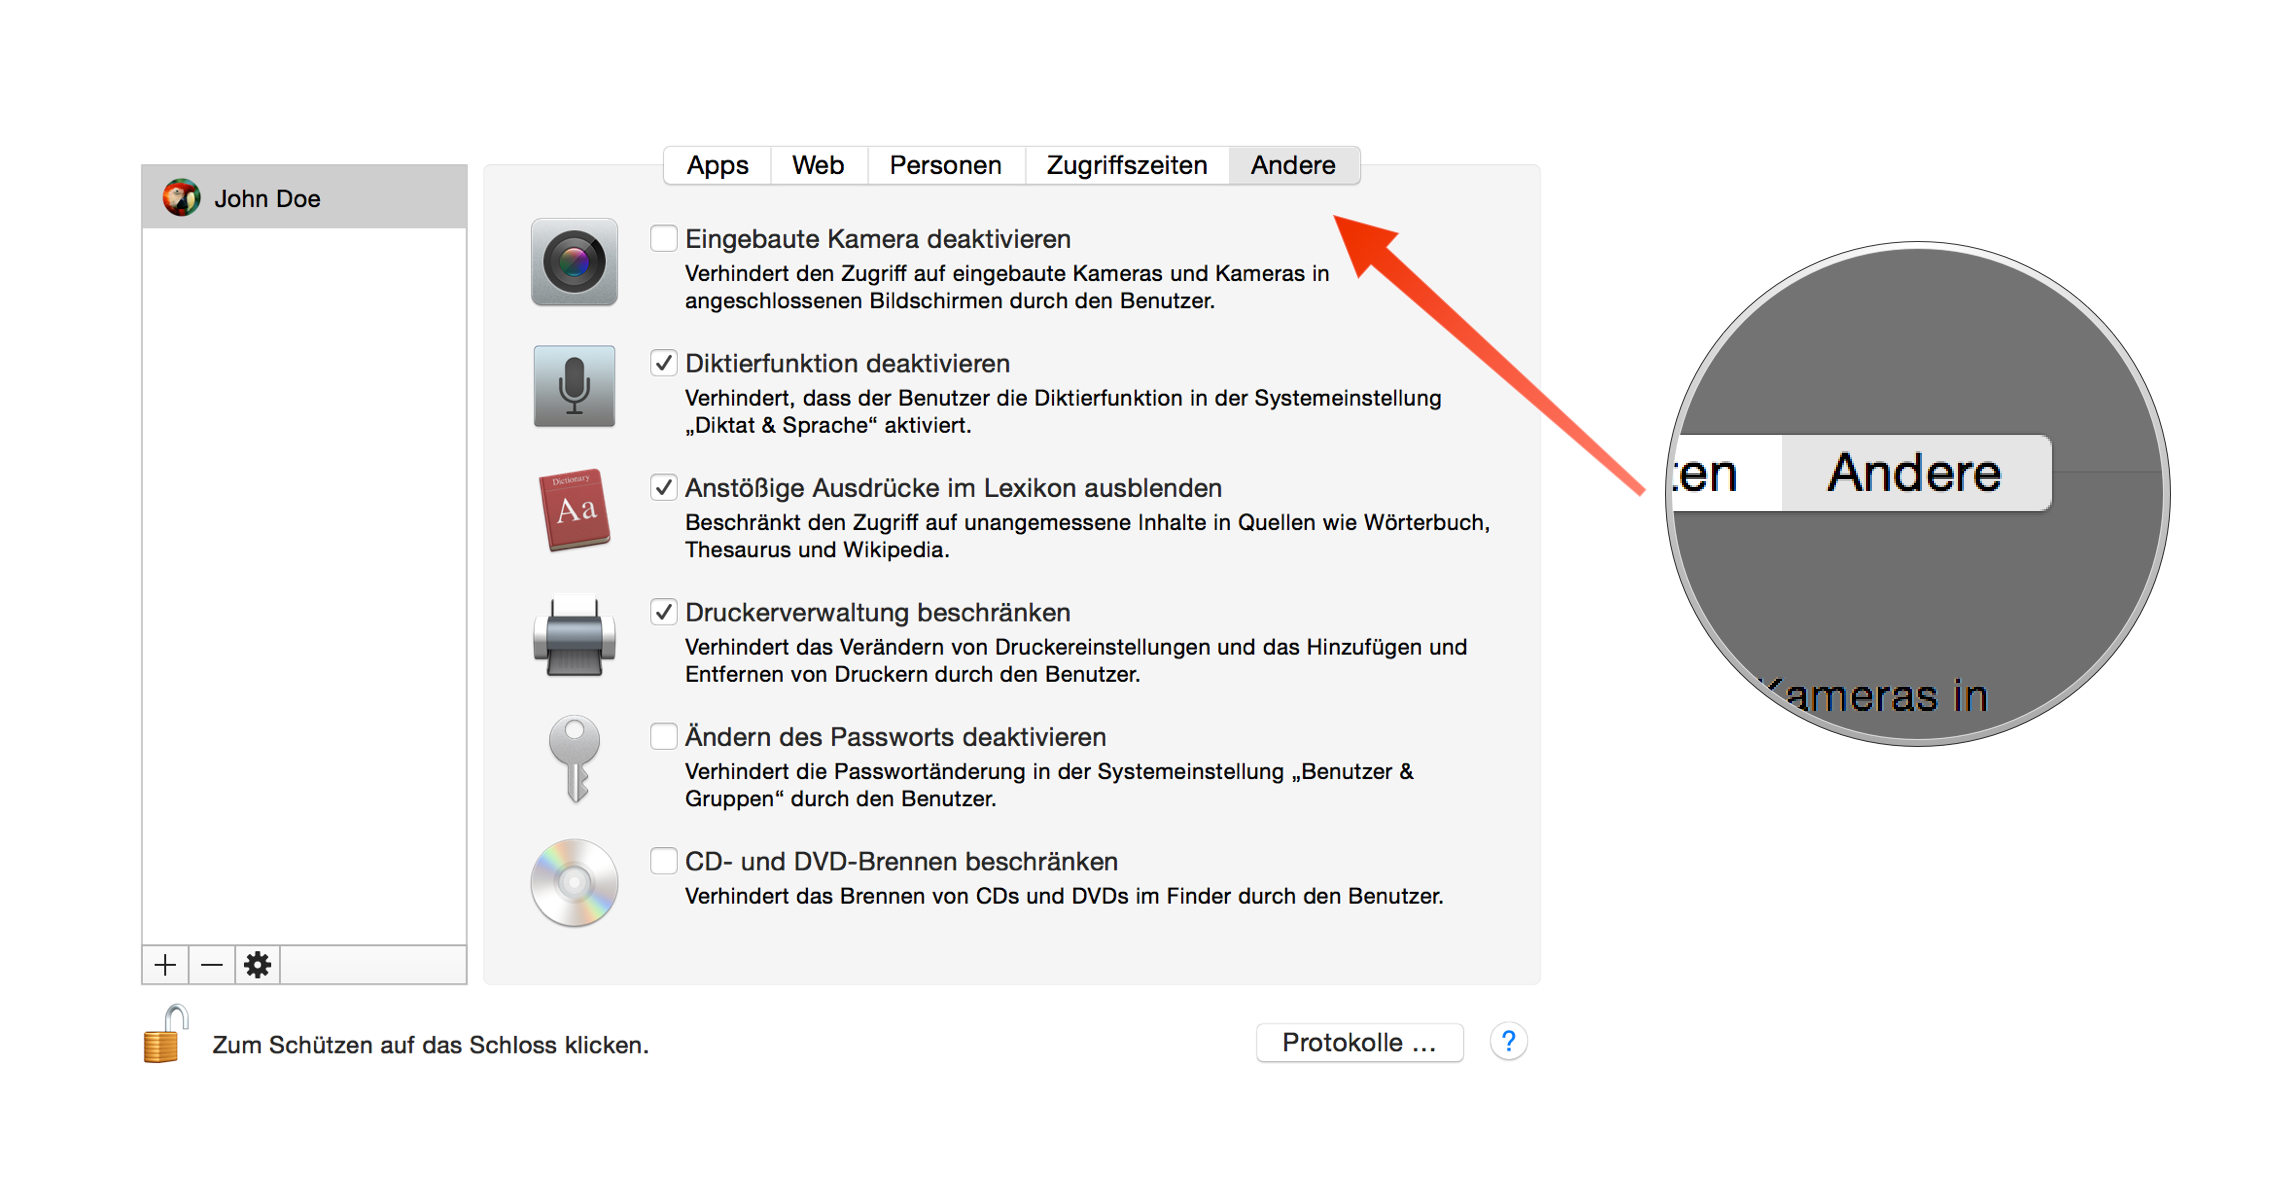Uncheck Druckerverwaltung beschränken
Viewport: 2276px width, 1204px height.
click(663, 611)
